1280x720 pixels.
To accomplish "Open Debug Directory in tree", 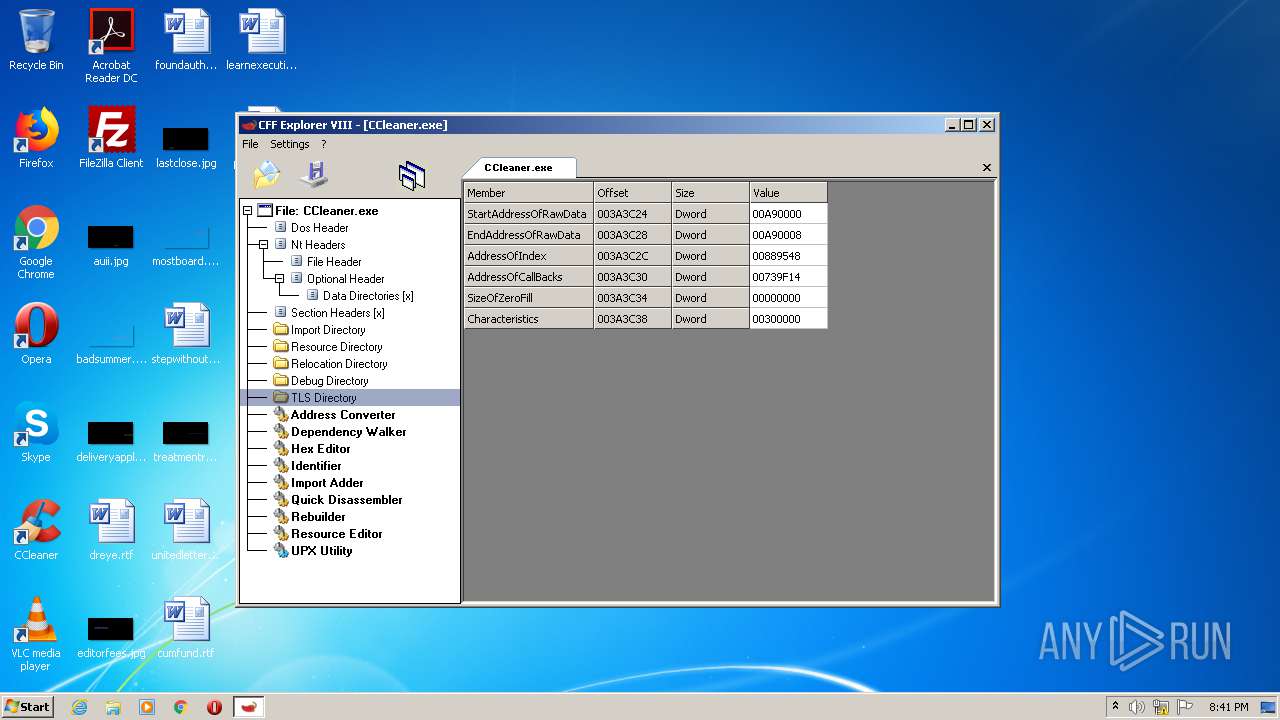I will [329, 381].
